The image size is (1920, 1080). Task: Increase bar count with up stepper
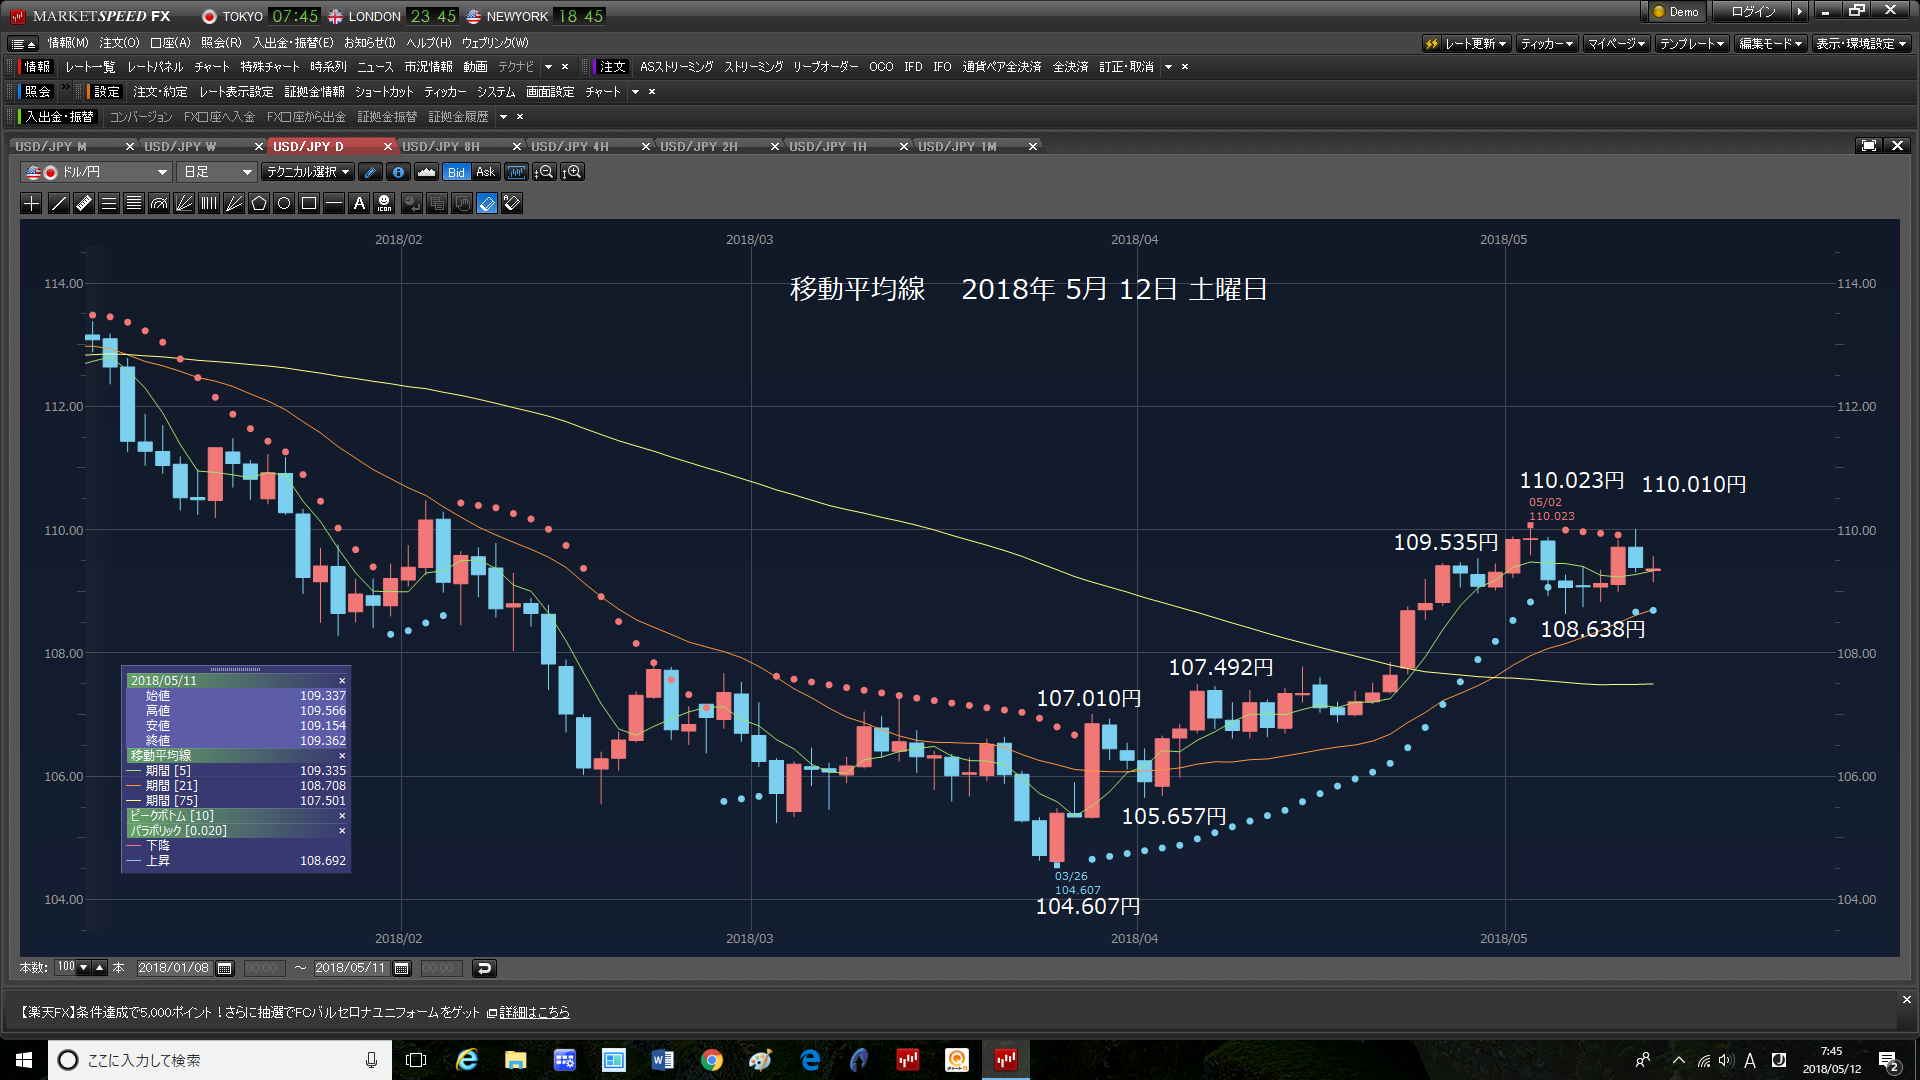100,967
